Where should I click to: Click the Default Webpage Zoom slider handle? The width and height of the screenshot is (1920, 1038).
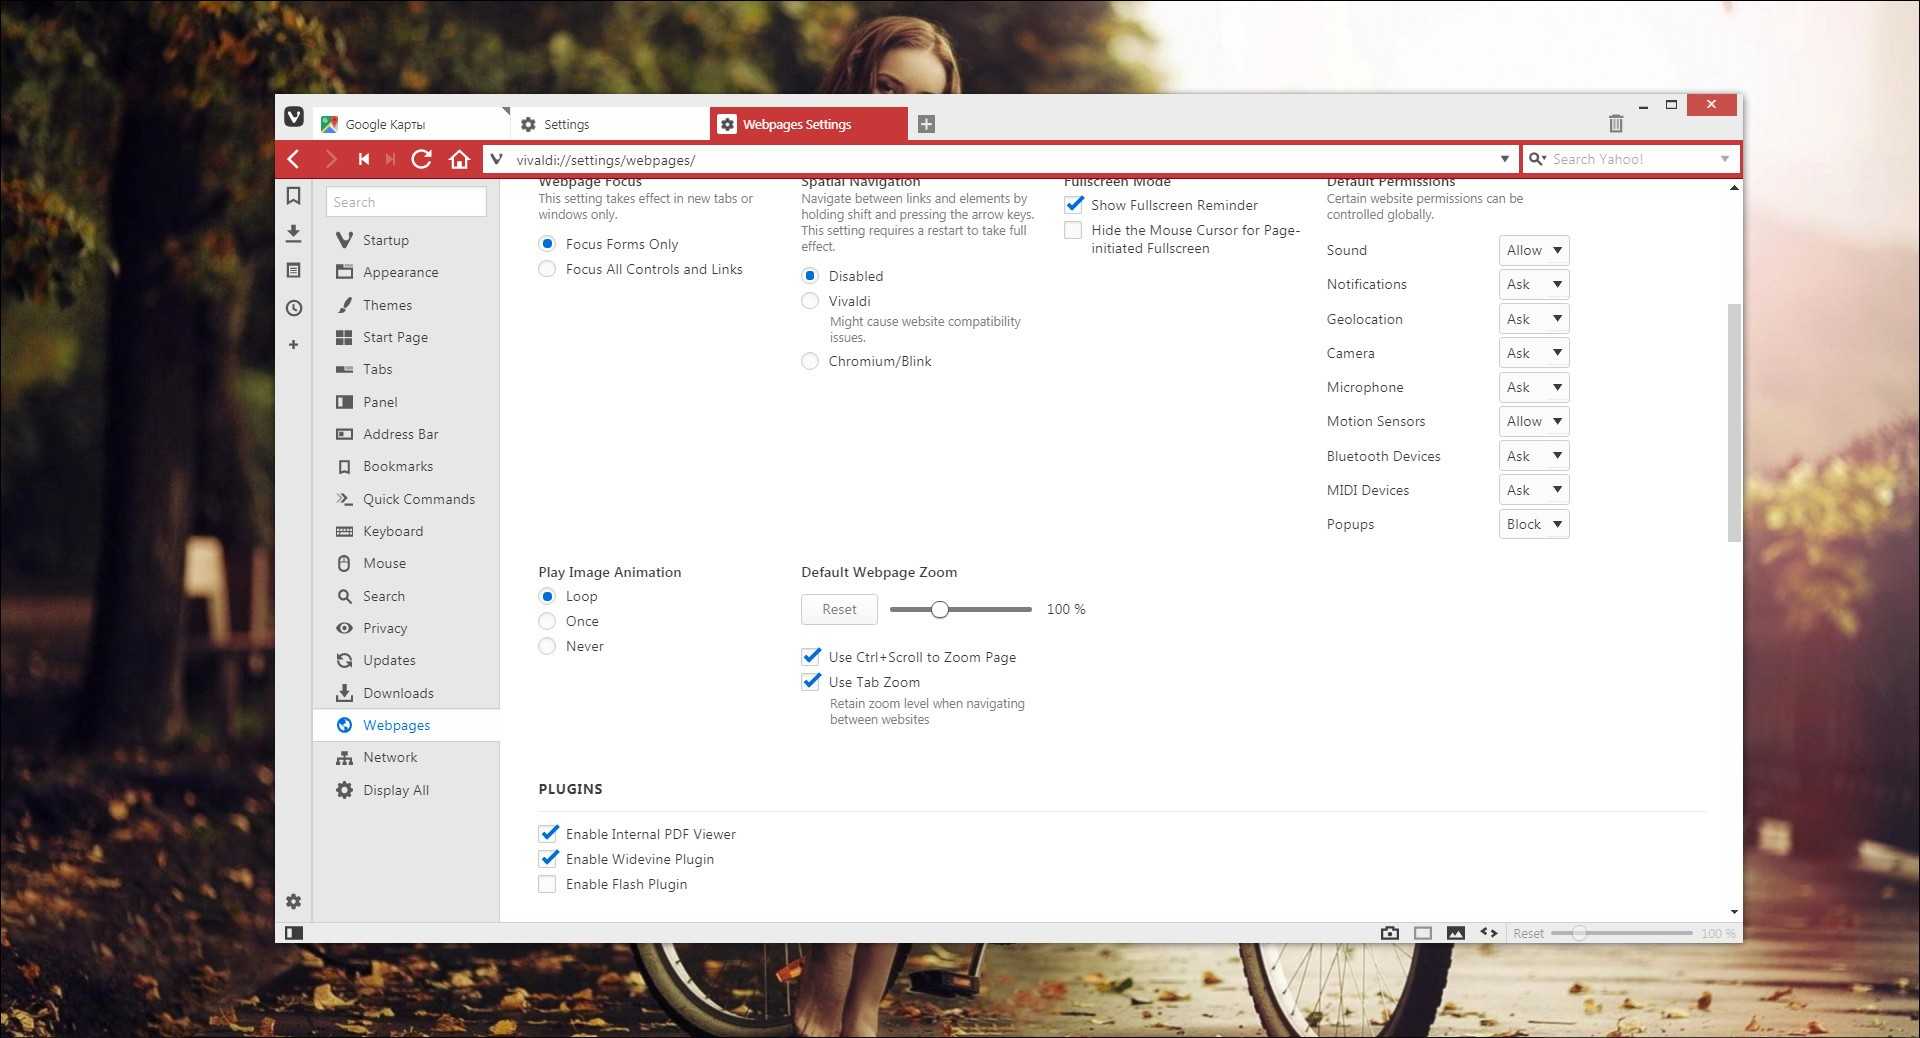[x=939, y=609]
